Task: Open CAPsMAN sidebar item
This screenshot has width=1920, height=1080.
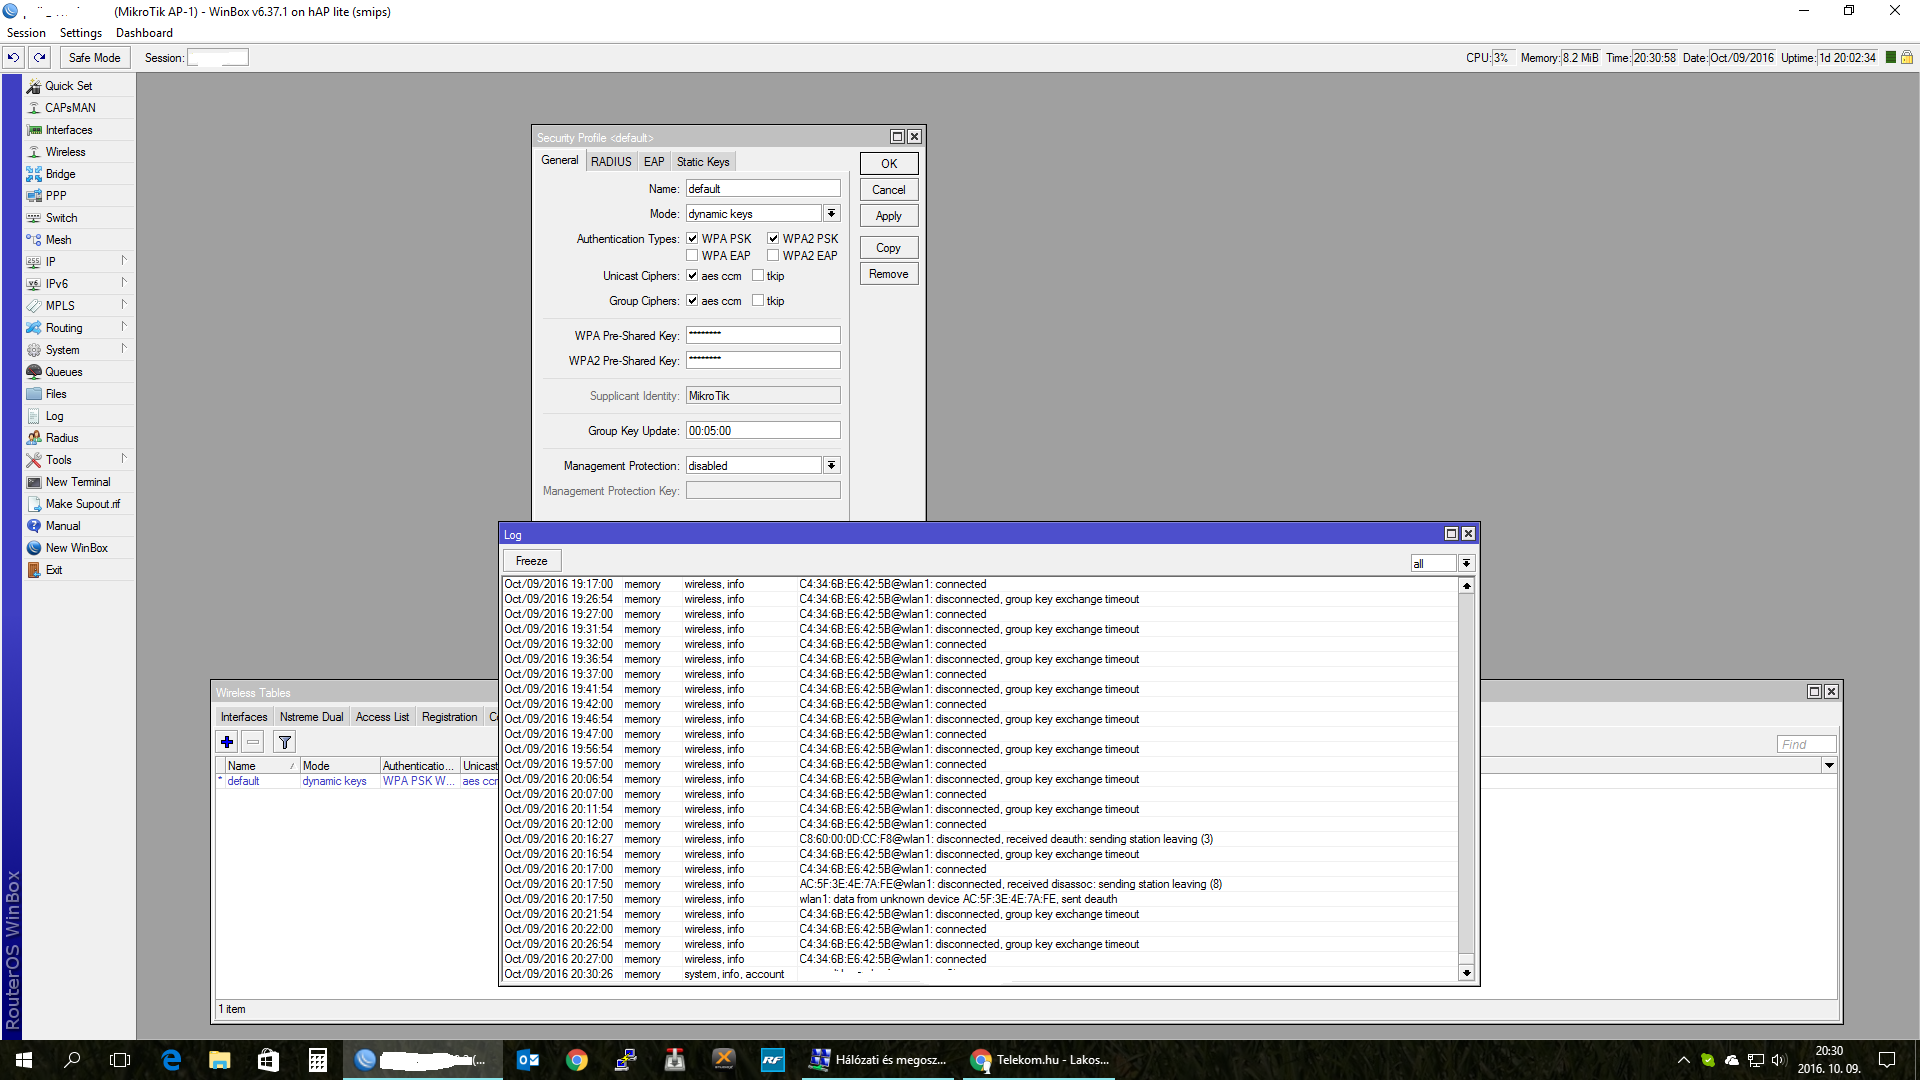Action: coord(79,108)
